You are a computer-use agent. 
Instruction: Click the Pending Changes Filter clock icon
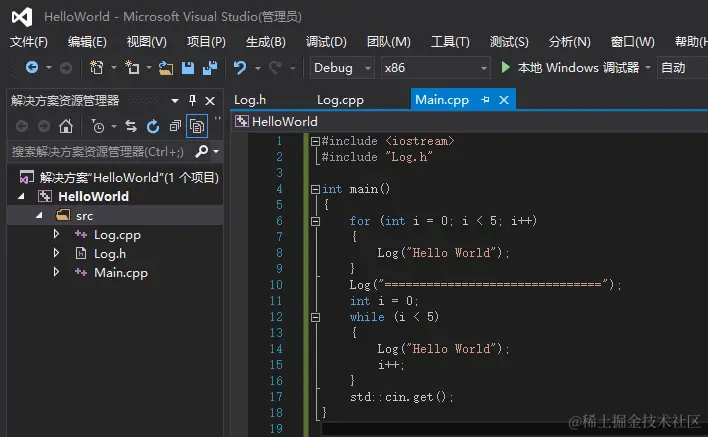[x=98, y=126]
